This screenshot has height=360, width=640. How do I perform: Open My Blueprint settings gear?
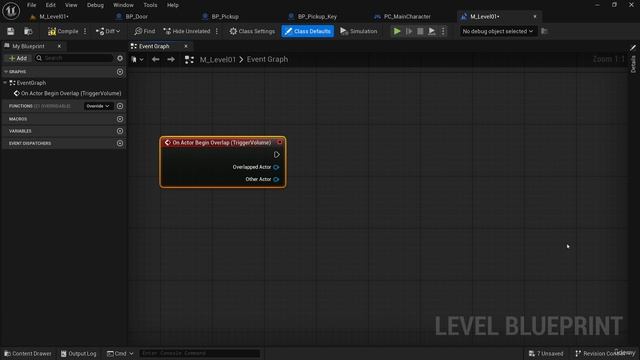(120, 58)
